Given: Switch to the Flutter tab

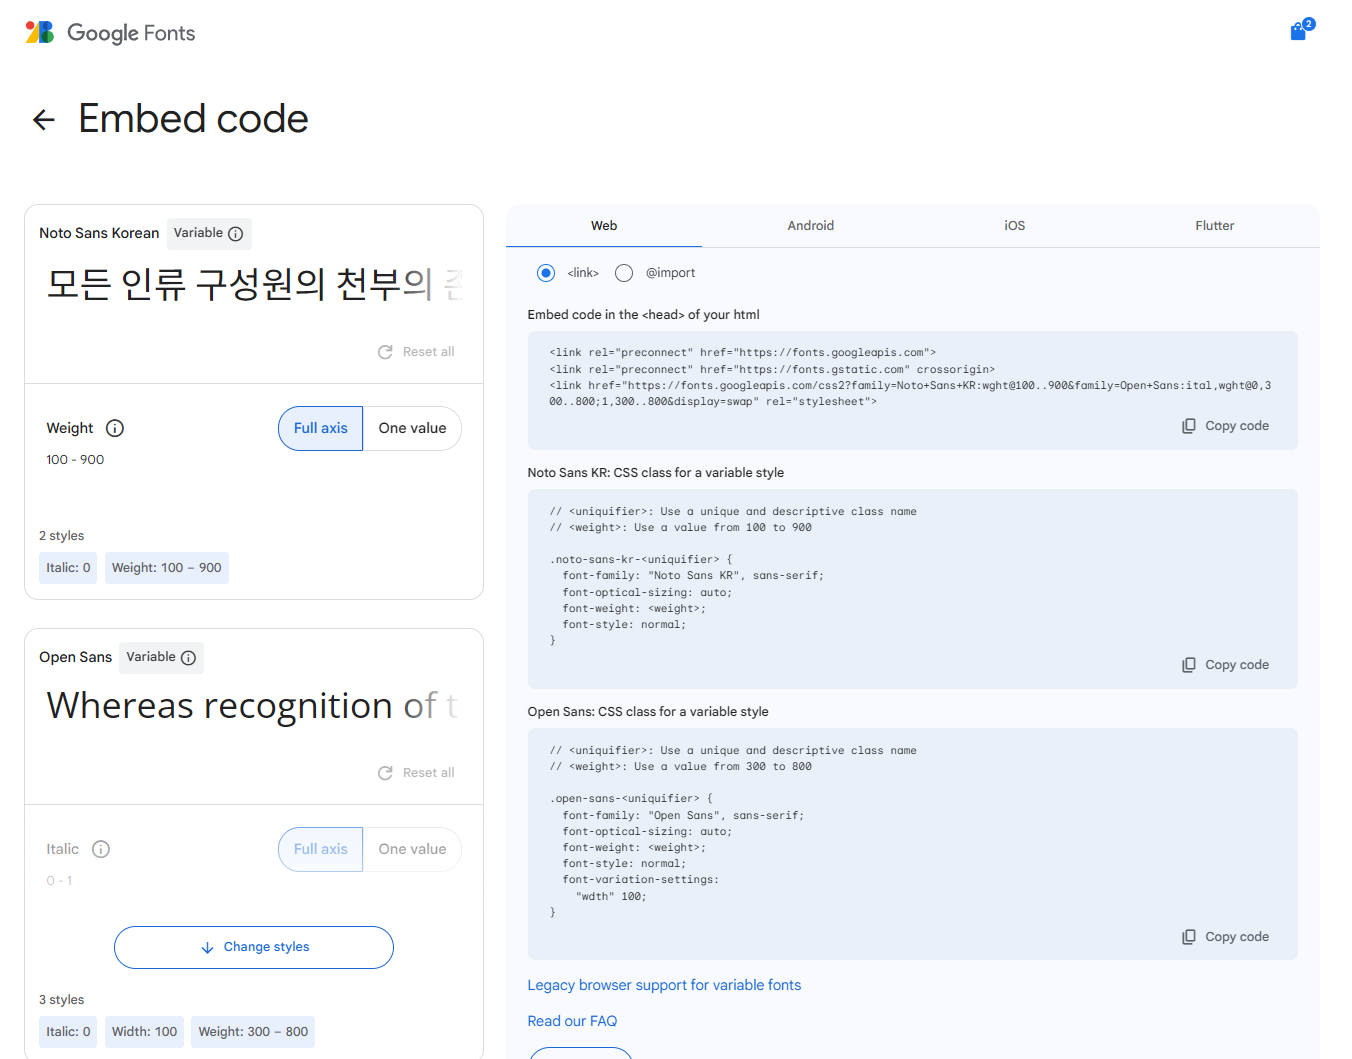Looking at the screenshot, I should point(1215,226).
